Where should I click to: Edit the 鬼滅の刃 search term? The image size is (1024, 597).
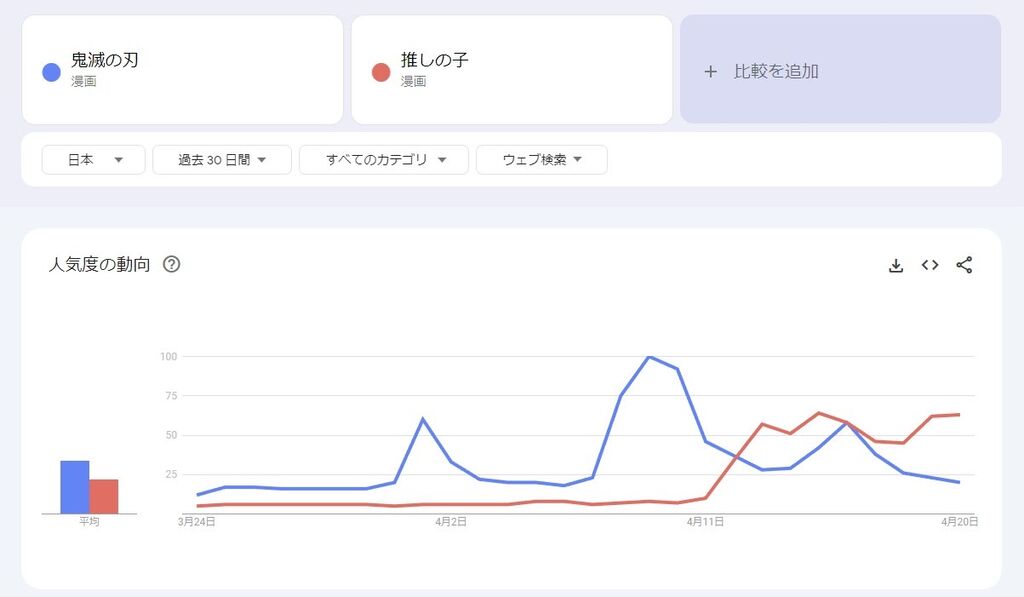coord(105,61)
